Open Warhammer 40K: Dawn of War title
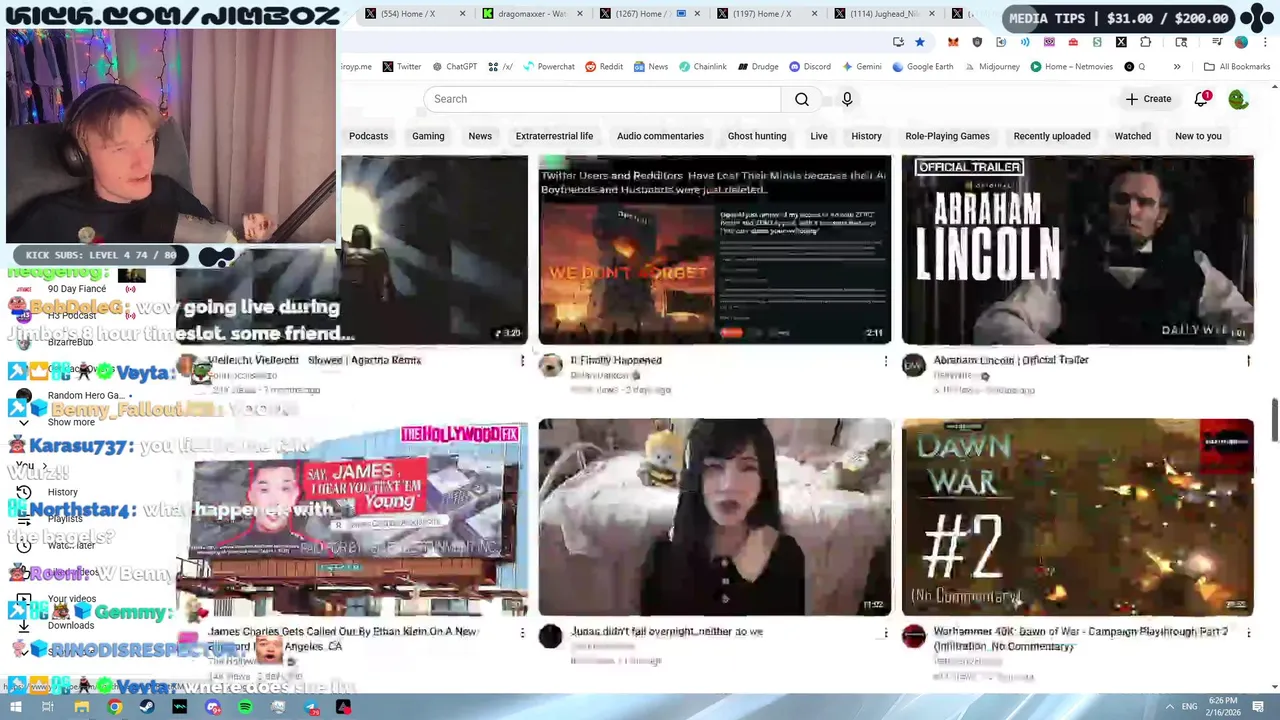 point(1080,639)
